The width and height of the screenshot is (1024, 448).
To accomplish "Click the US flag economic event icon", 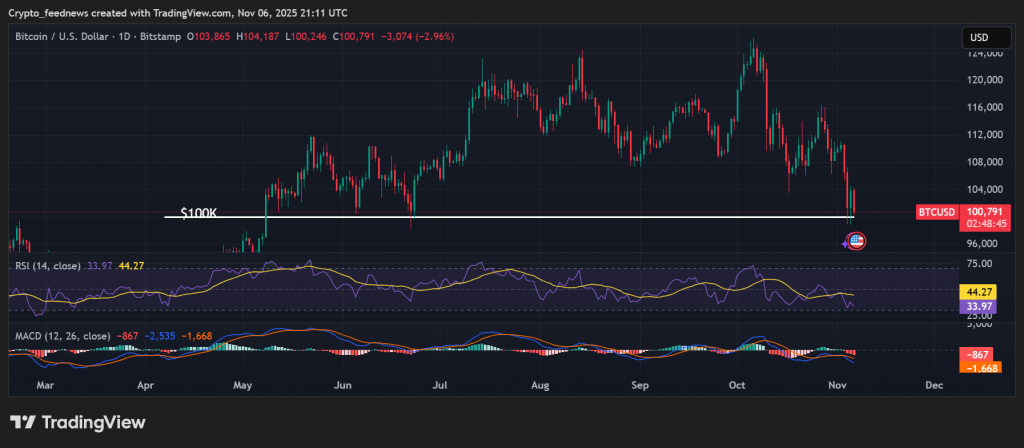I will (x=856, y=242).
